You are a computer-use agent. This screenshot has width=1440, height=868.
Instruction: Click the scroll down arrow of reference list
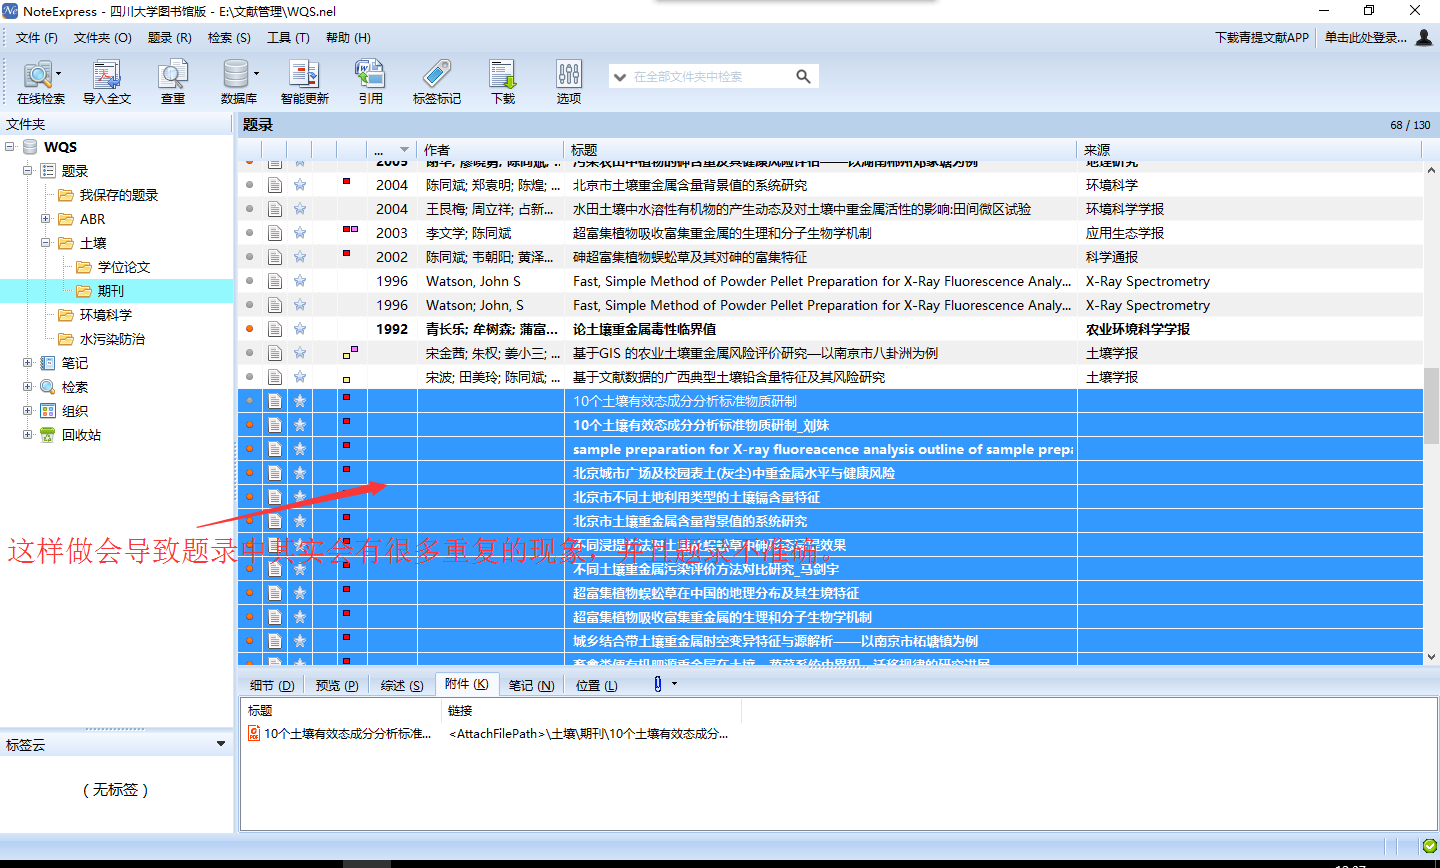tap(1431, 657)
